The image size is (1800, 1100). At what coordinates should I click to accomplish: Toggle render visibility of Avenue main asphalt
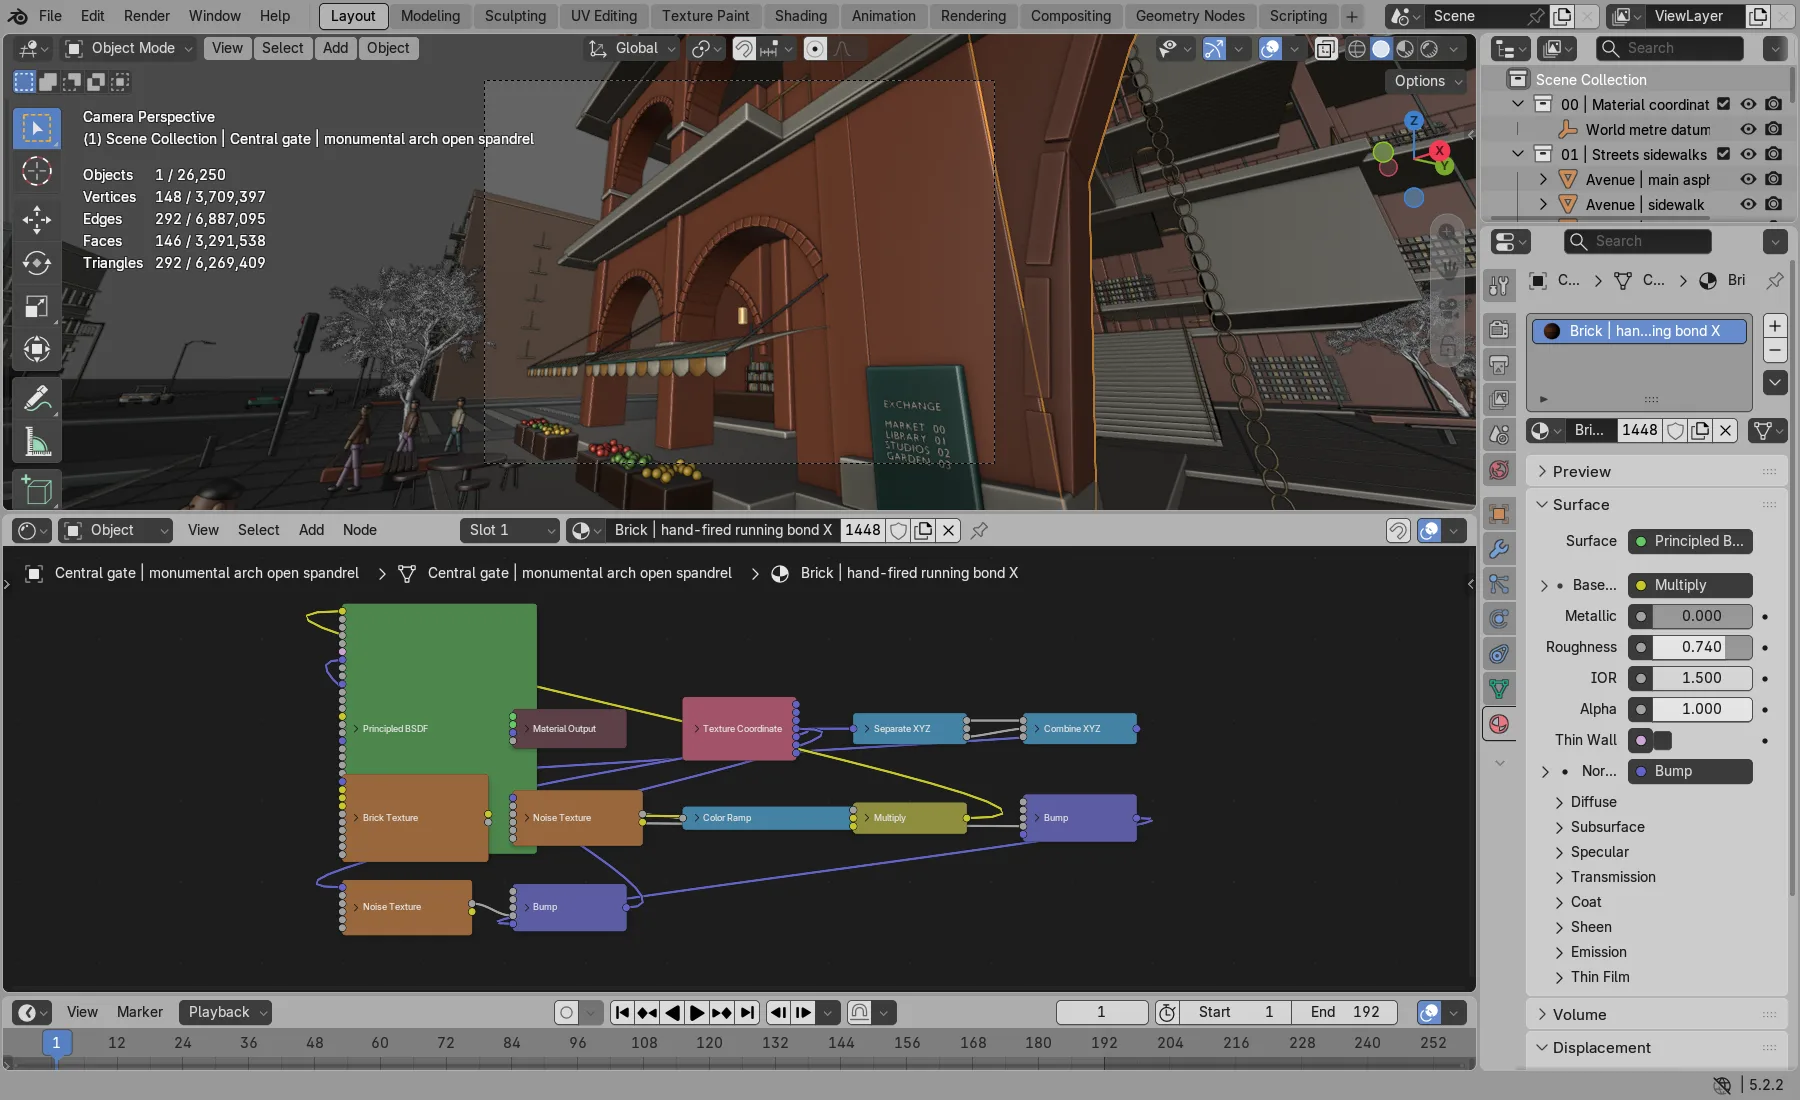(x=1773, y=179)
